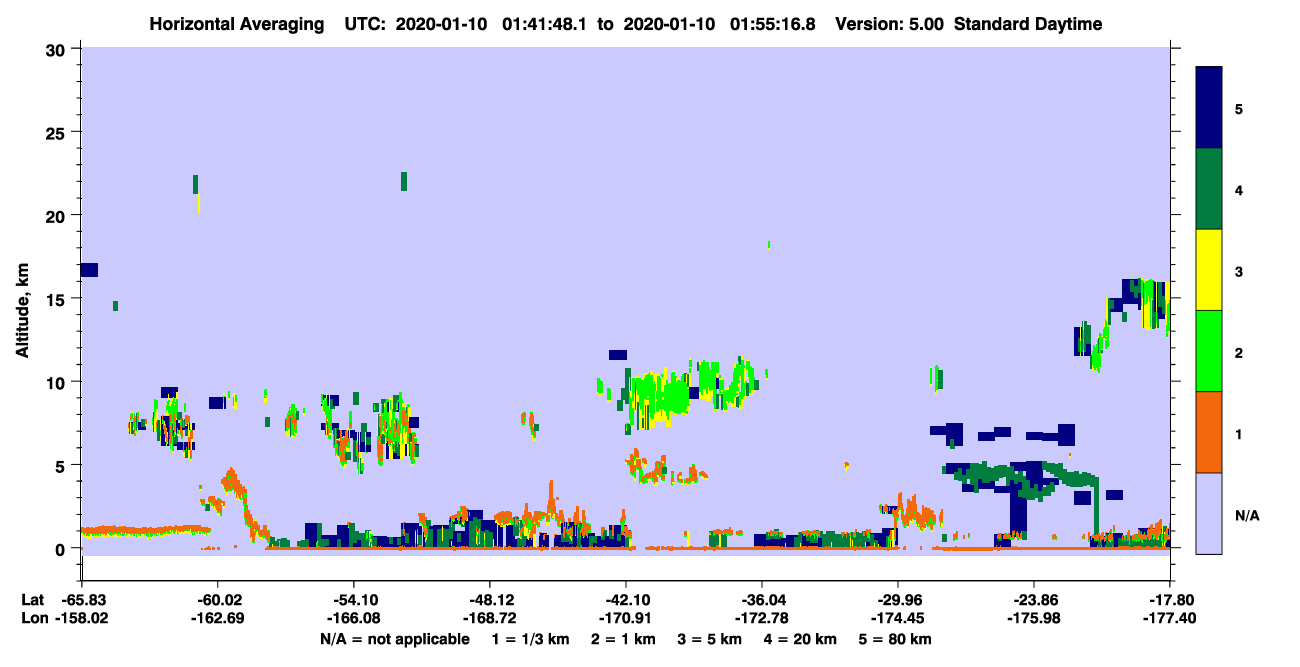Click the legend entry '3 = 5 km'
Image resolution: width=1300 pixels, height=667 pixels.
710,639
